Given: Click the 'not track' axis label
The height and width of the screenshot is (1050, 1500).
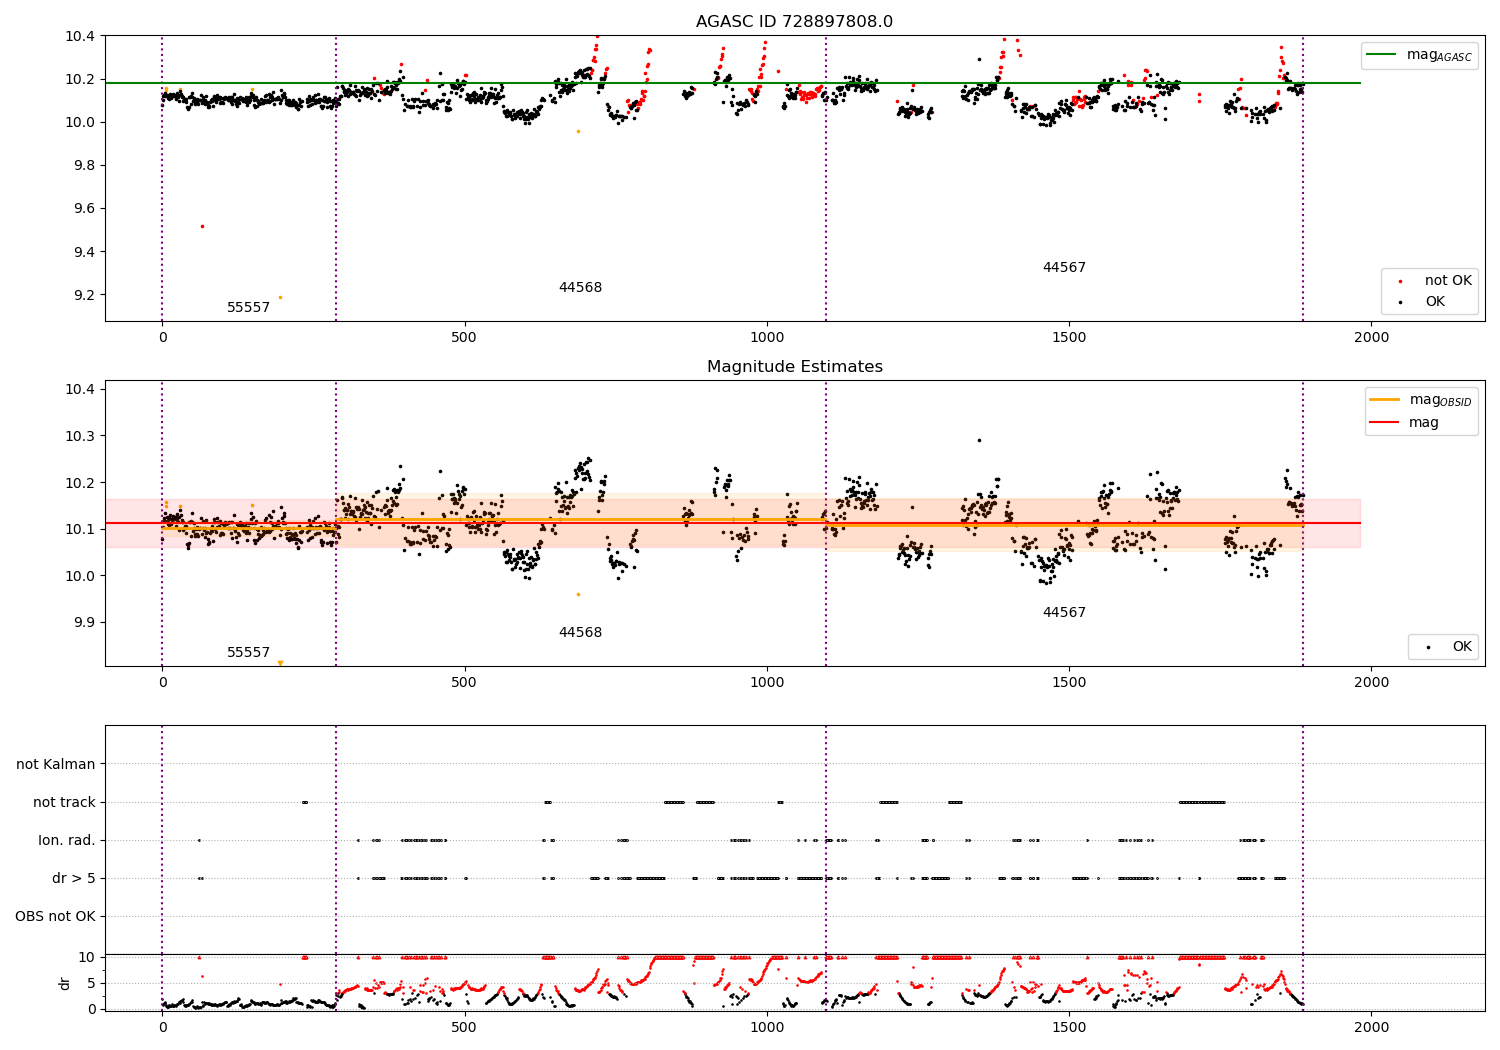Looking at the screenshot, I should 64,802.
